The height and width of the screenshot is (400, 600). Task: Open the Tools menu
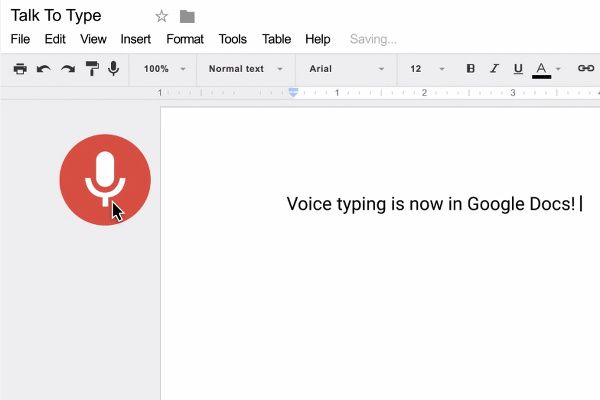coord(232,39)
